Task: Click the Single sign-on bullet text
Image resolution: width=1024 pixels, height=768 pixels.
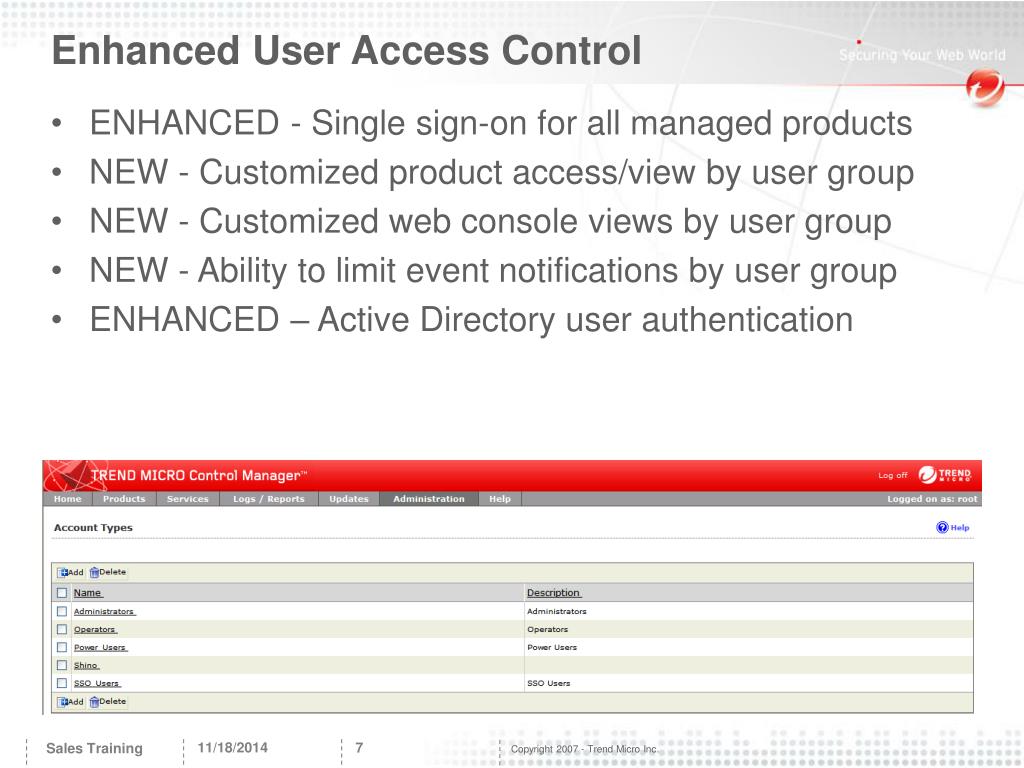Action: 501,123
